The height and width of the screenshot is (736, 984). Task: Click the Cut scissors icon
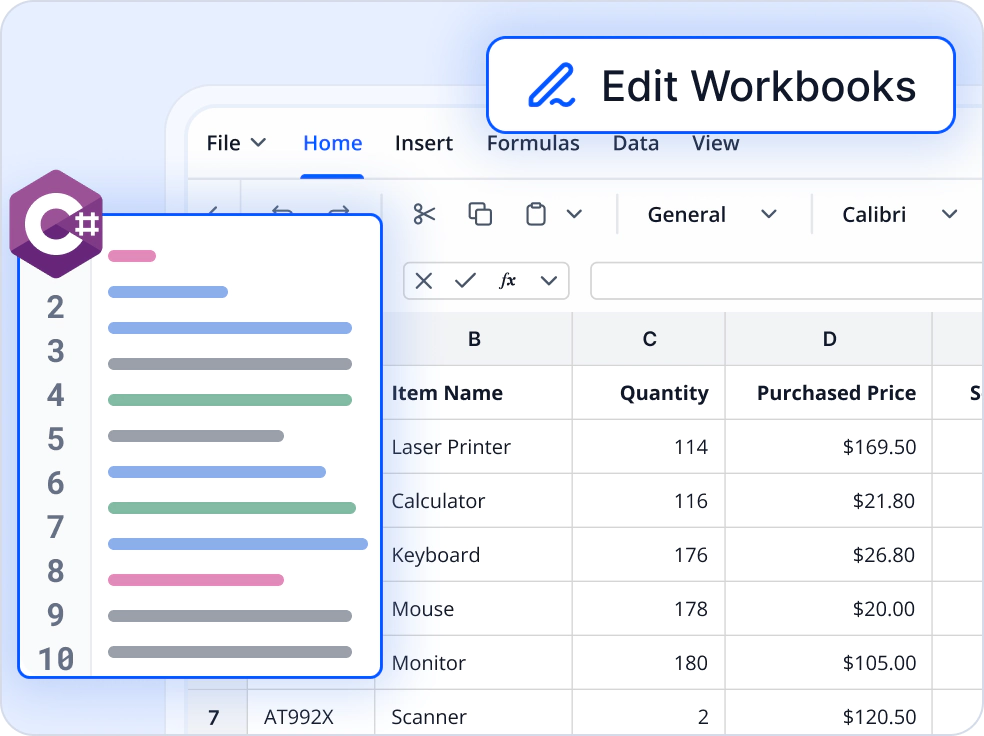click(x=424, y=215)
